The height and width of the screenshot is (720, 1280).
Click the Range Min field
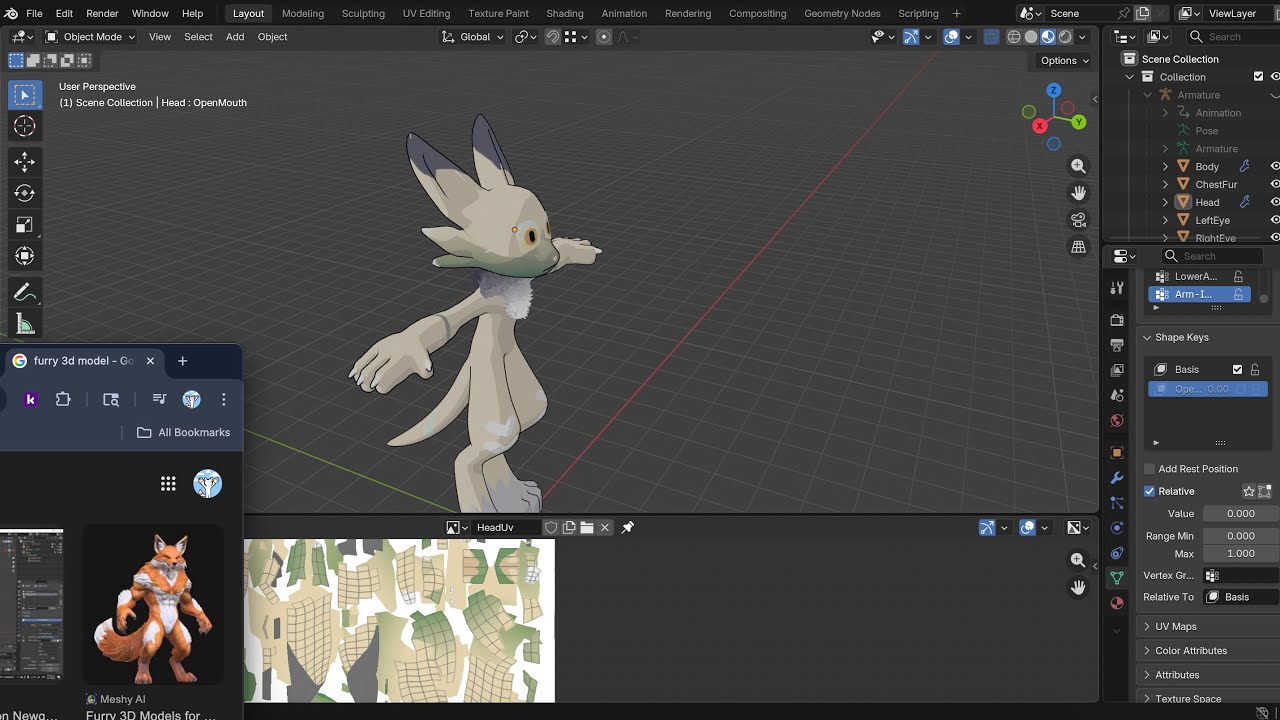click(1241, 536)
